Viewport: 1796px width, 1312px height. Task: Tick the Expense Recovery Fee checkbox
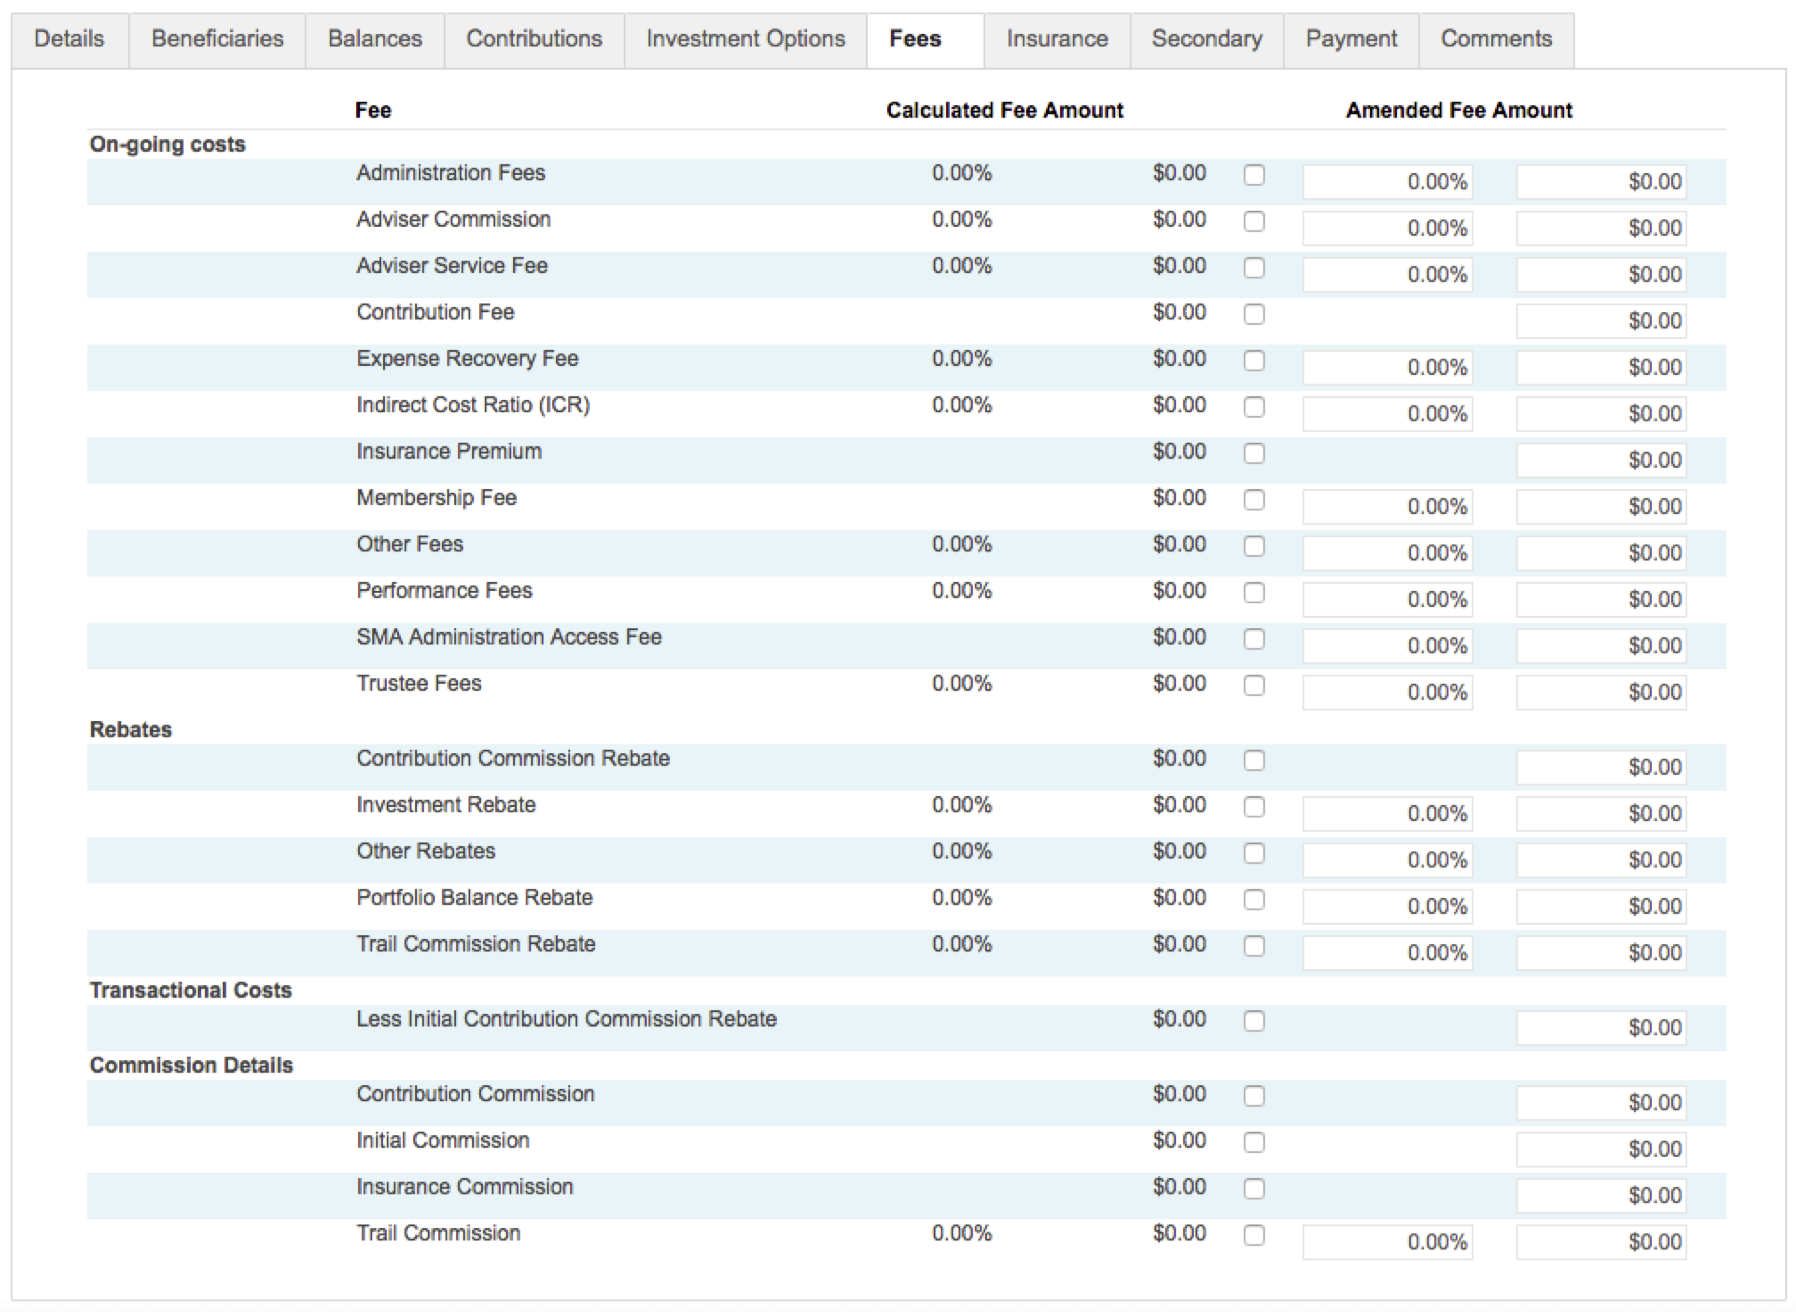1254,361
